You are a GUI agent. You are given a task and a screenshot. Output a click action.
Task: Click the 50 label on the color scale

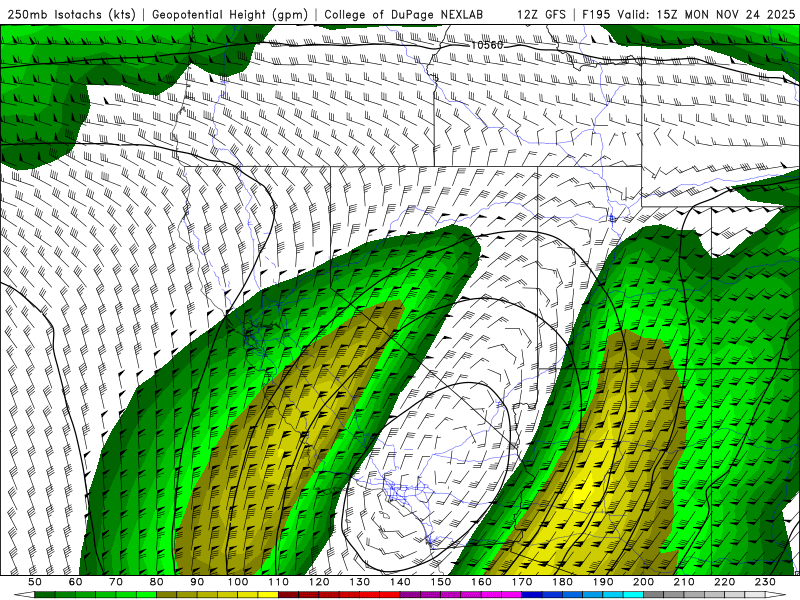[x=35, y=582]
